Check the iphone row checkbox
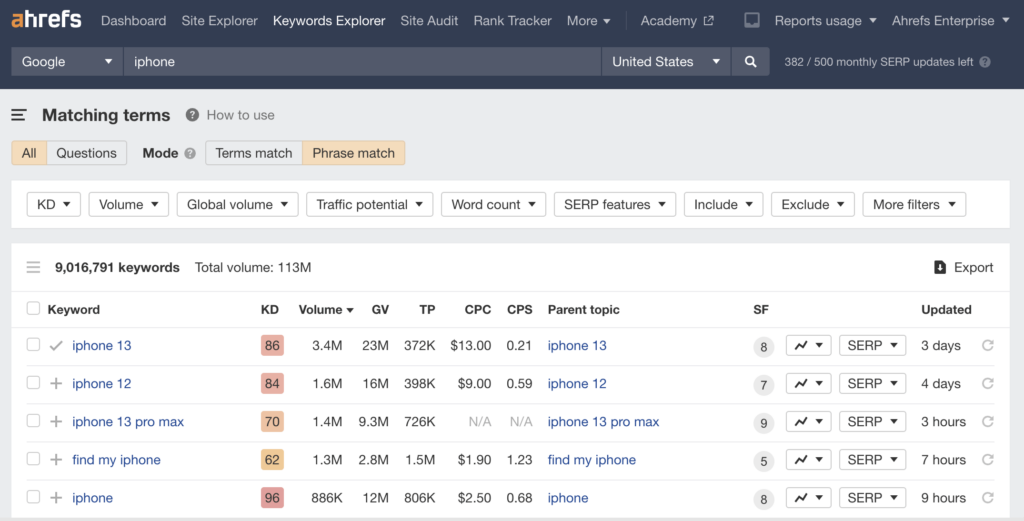Viewport: 1024px width, 521px height. [x=33, y=496]
